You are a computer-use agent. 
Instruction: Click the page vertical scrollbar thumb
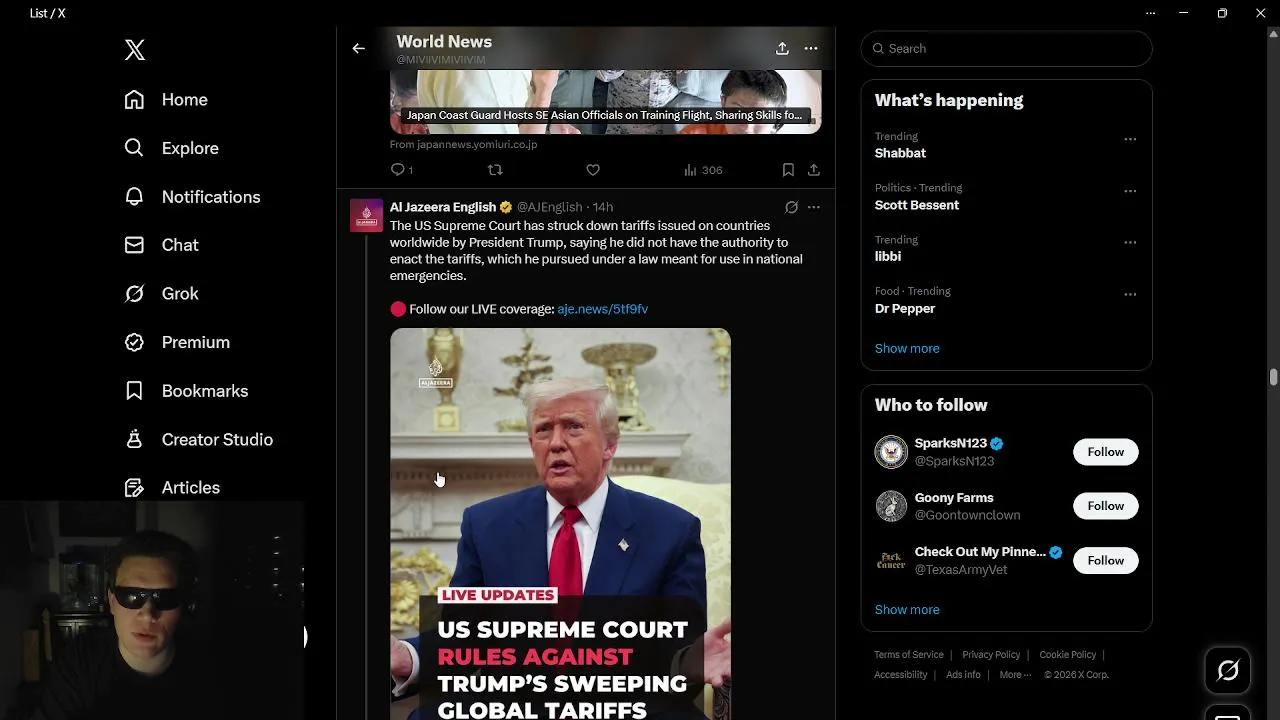[x=1273, y=377]
